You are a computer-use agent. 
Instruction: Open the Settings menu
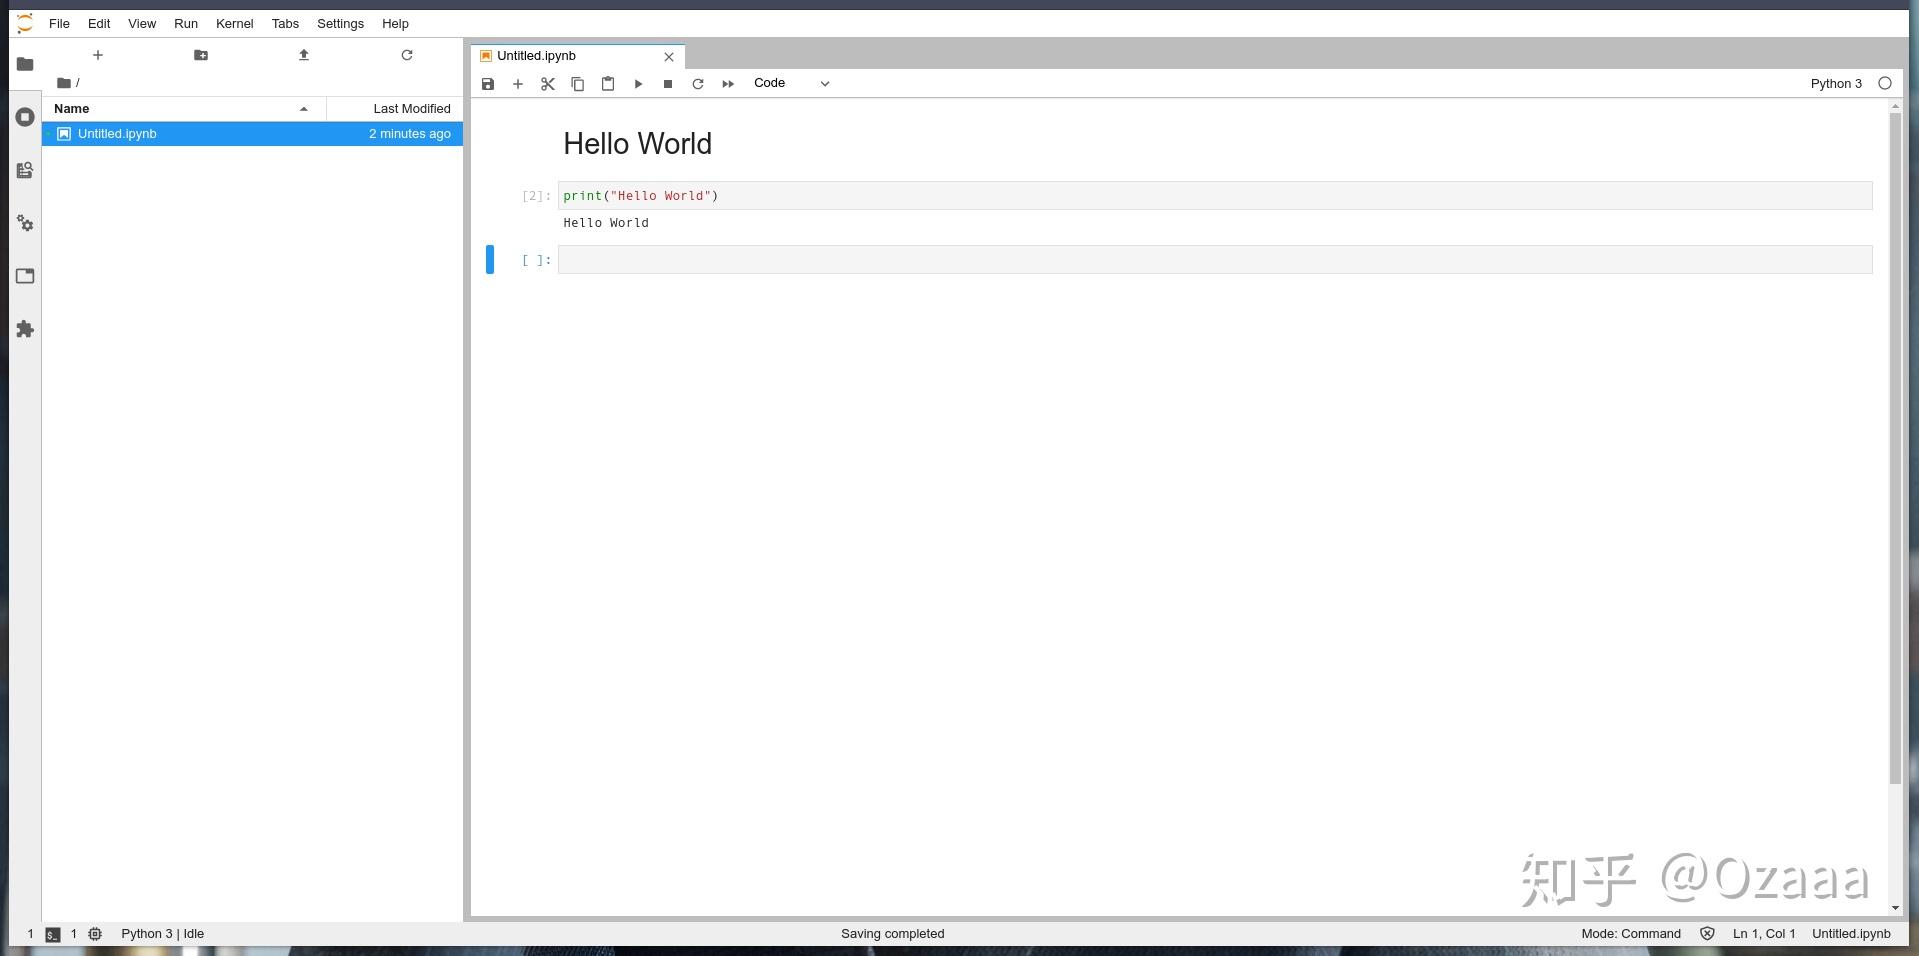(339, 23)
